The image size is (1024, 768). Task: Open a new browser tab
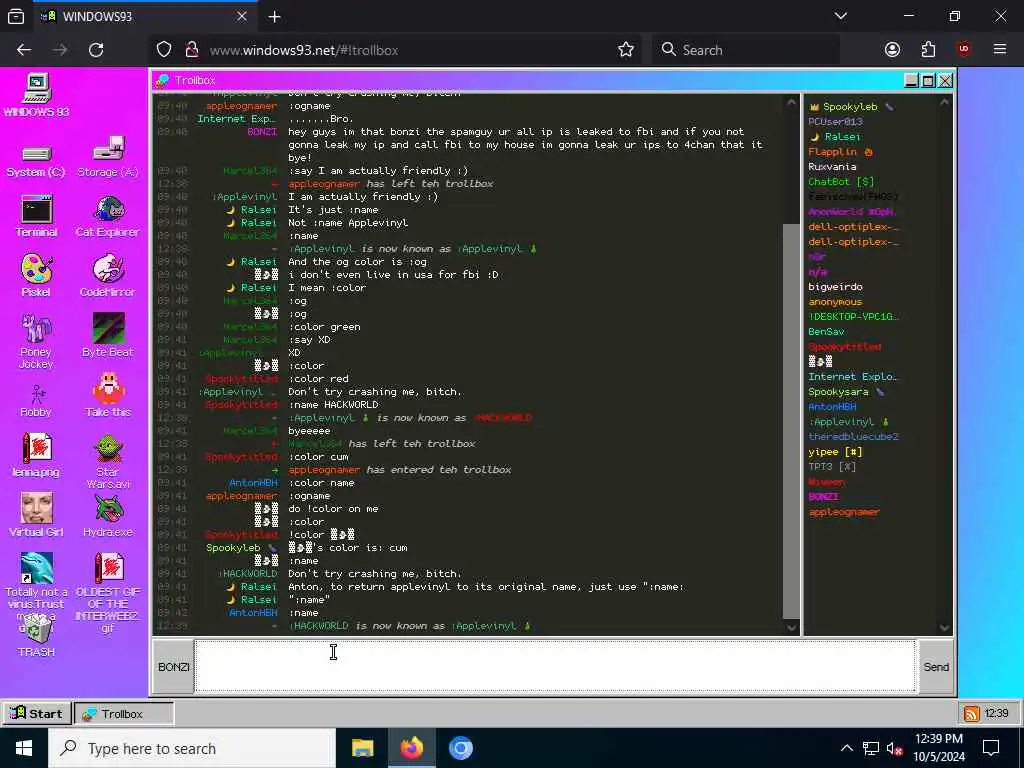pyautogui.click(x=274, y=16)
